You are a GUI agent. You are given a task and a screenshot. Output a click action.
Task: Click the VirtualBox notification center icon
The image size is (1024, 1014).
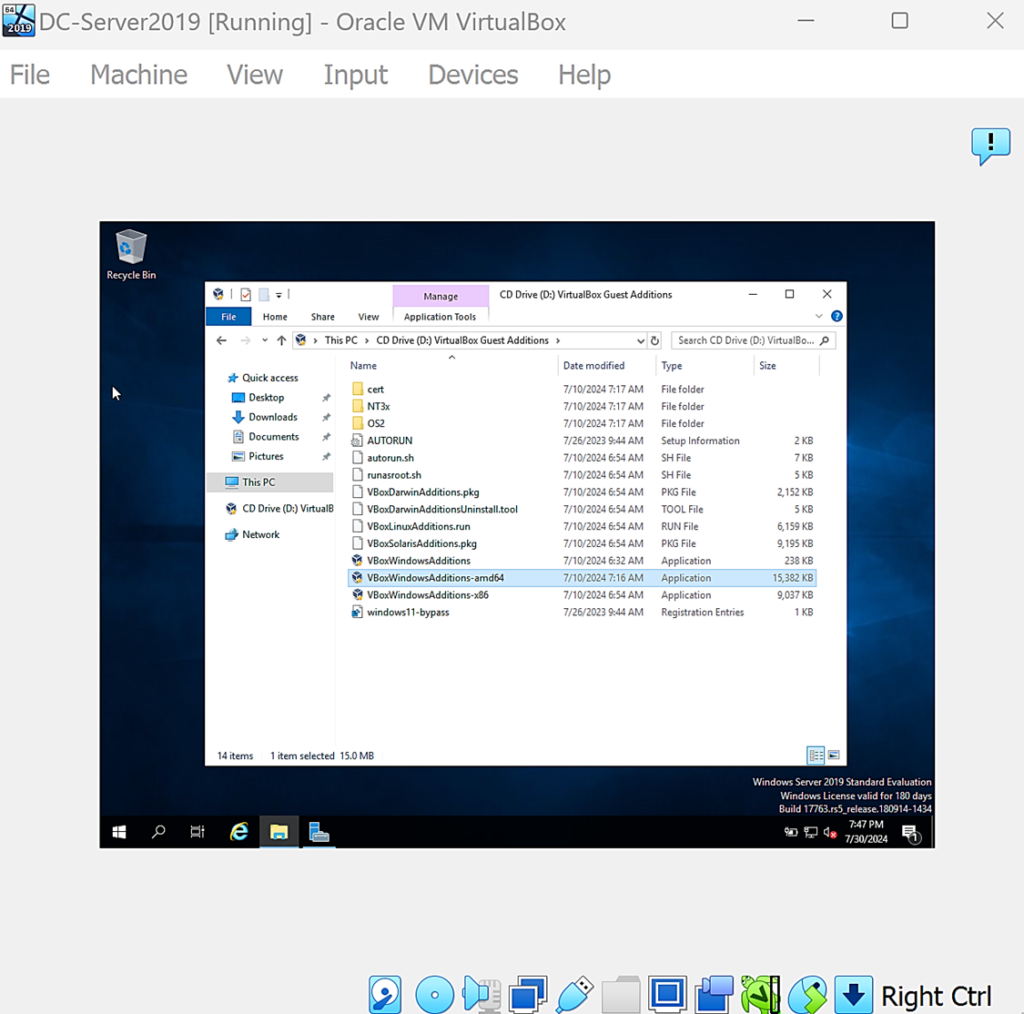990,145
